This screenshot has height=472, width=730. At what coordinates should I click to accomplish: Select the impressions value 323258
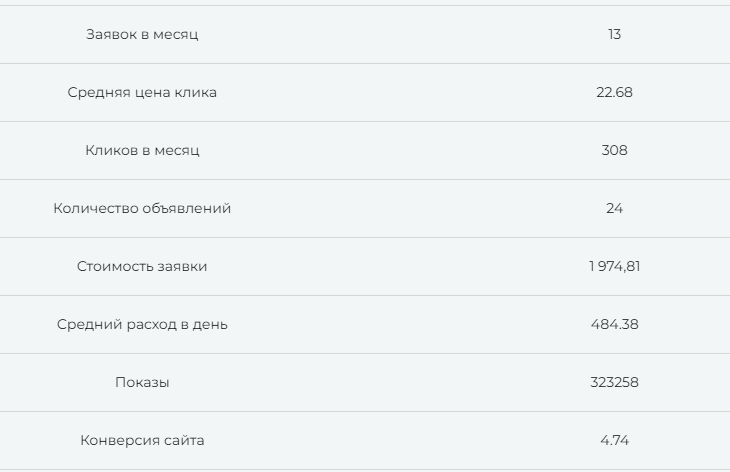click(614, 382)
